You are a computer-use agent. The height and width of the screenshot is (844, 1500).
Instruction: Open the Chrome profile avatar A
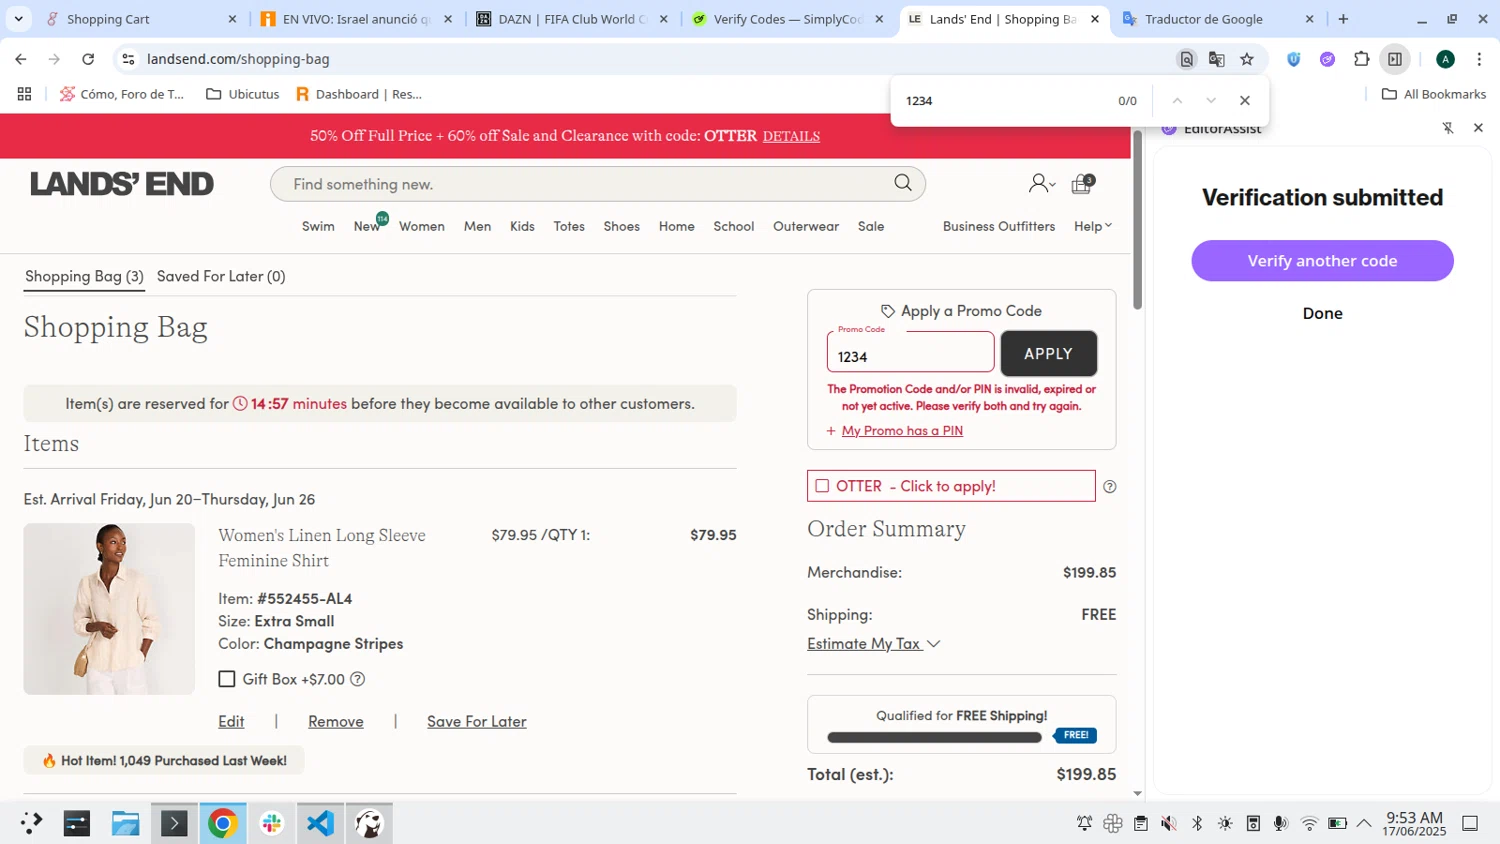[1445, 59]
